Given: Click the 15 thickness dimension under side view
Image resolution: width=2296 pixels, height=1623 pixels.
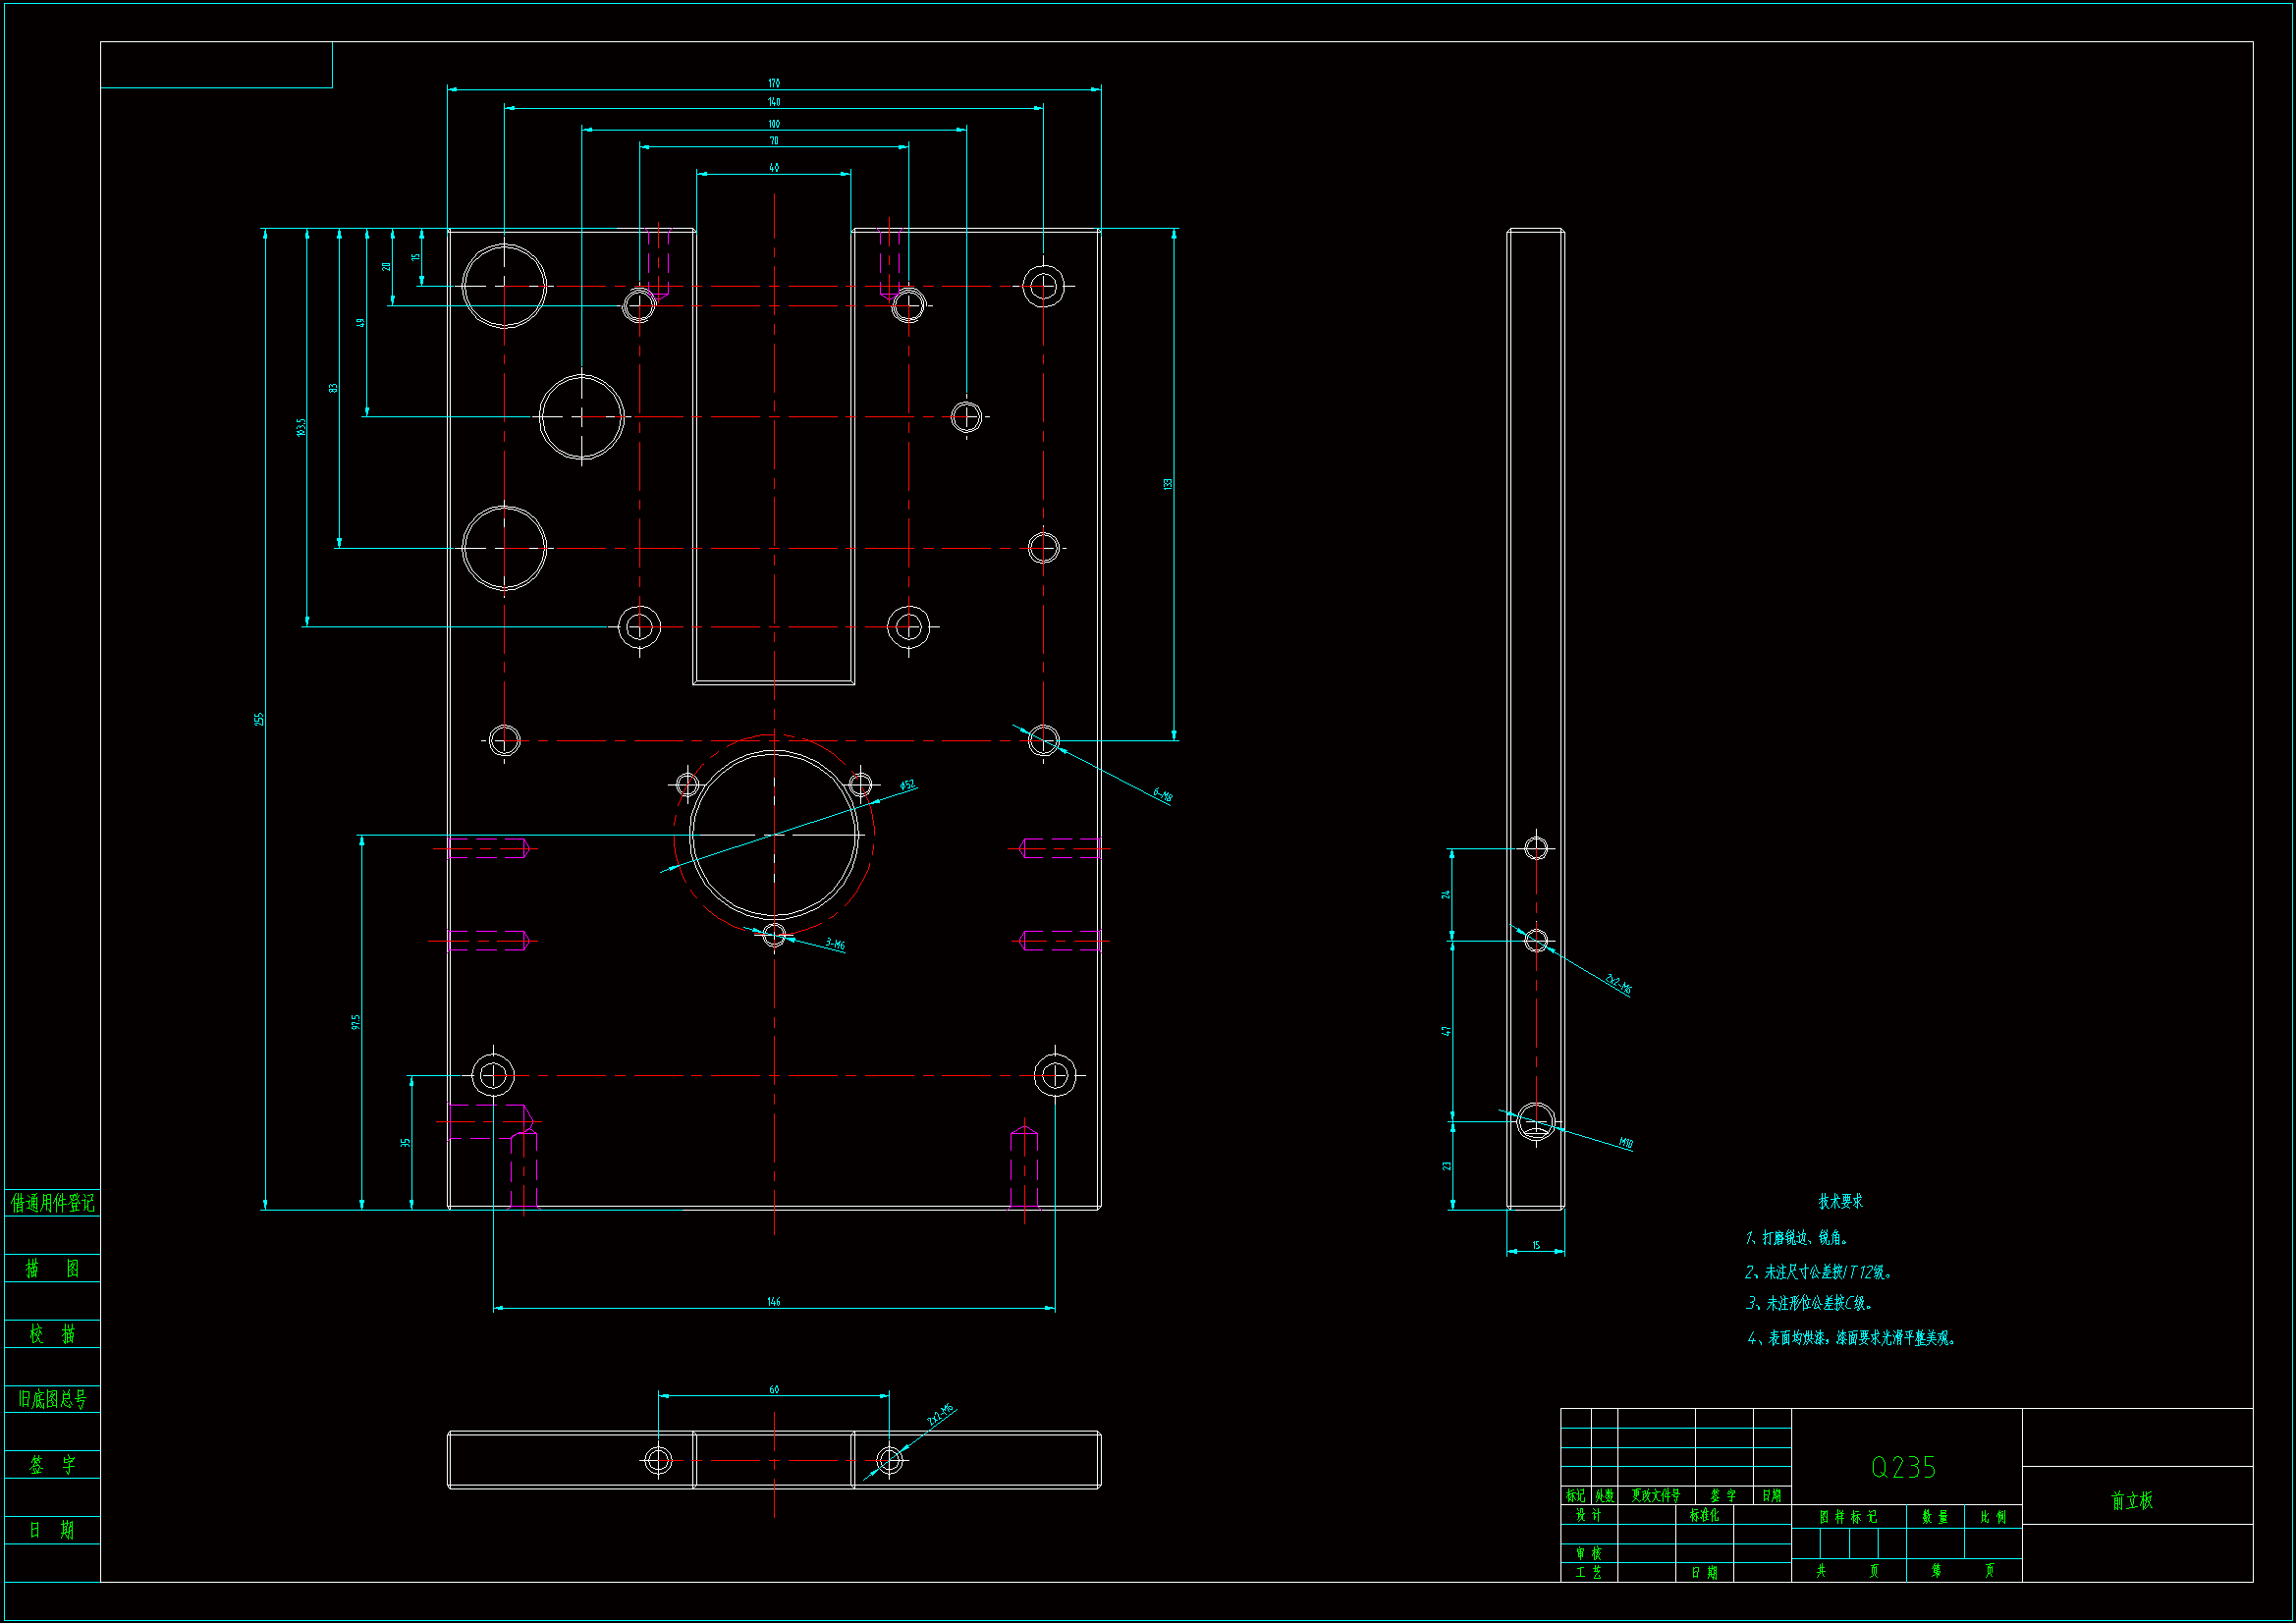Looking at the screenshot, I should 1535,1245.
